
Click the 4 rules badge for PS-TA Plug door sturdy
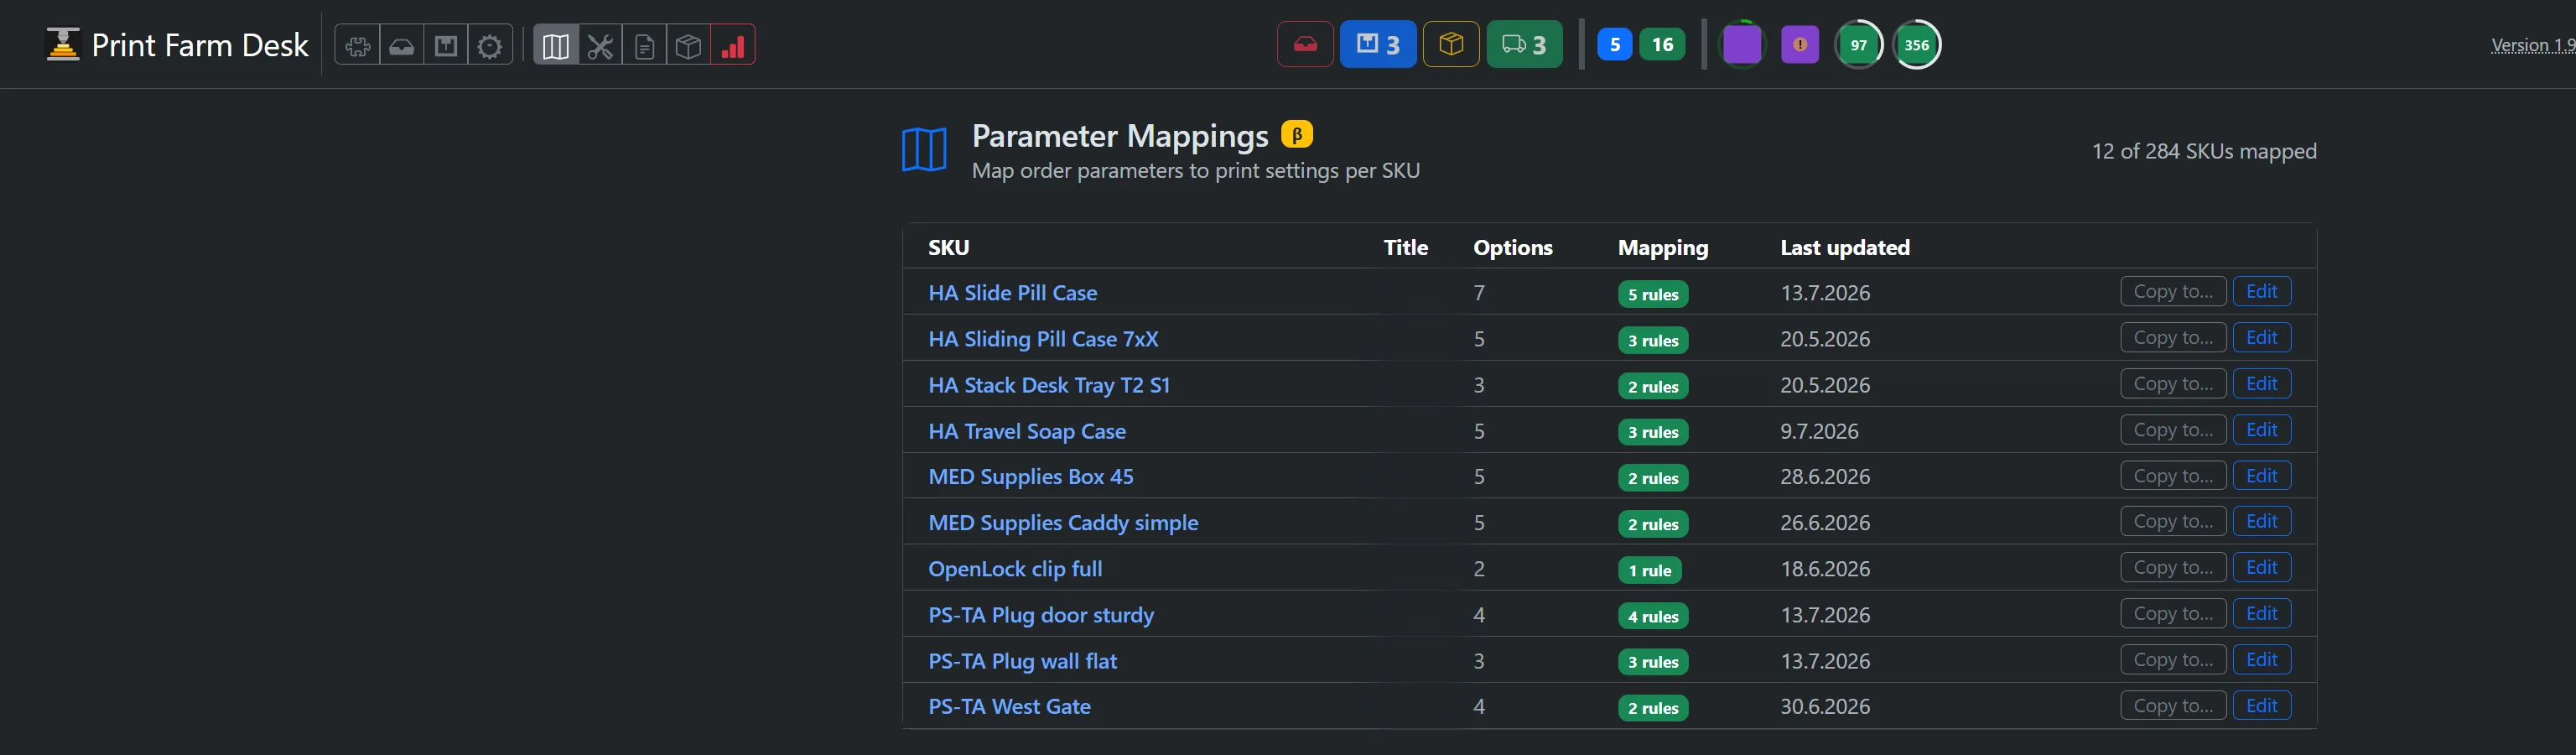coord(1653,616)
